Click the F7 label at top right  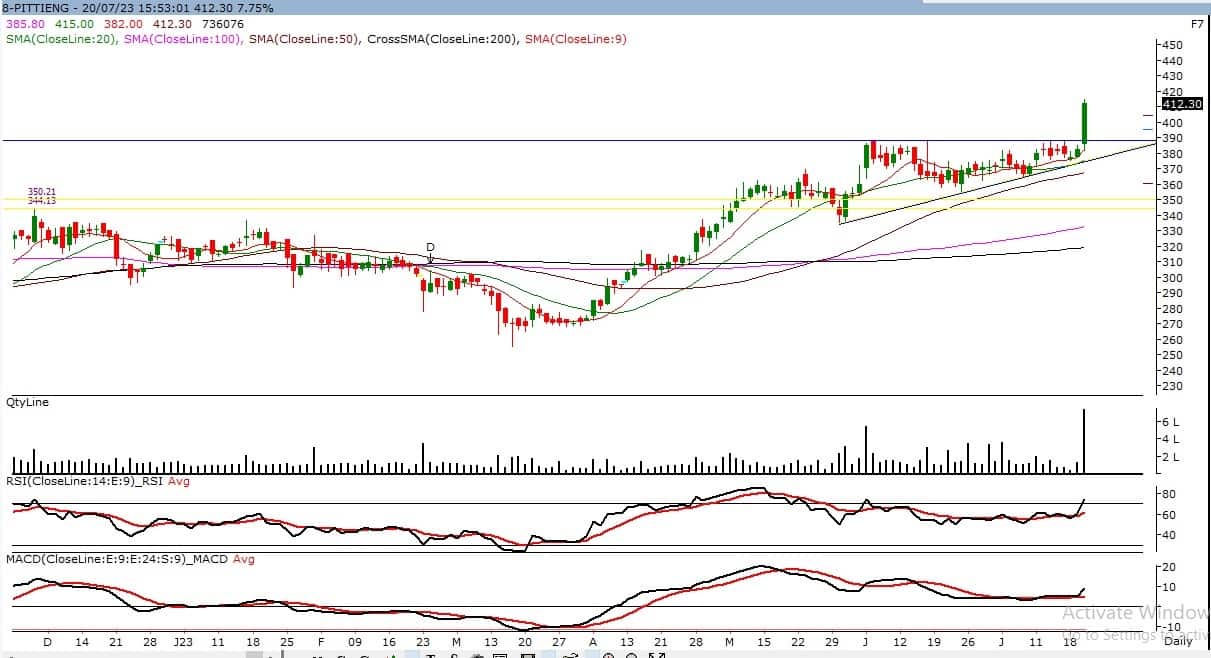1197,23
